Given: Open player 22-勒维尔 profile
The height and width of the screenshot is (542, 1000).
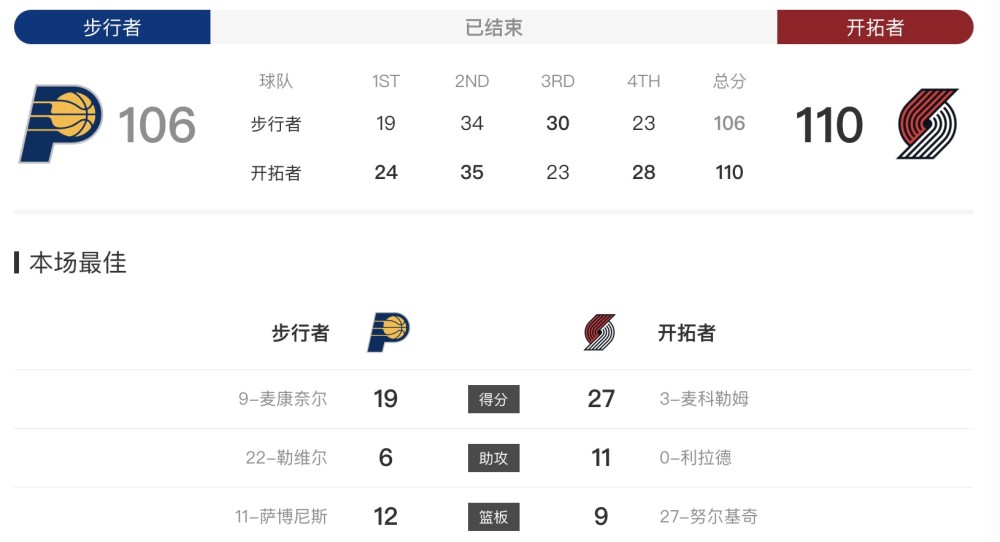Looking at the screenshot, I should (x=286, y=458).
